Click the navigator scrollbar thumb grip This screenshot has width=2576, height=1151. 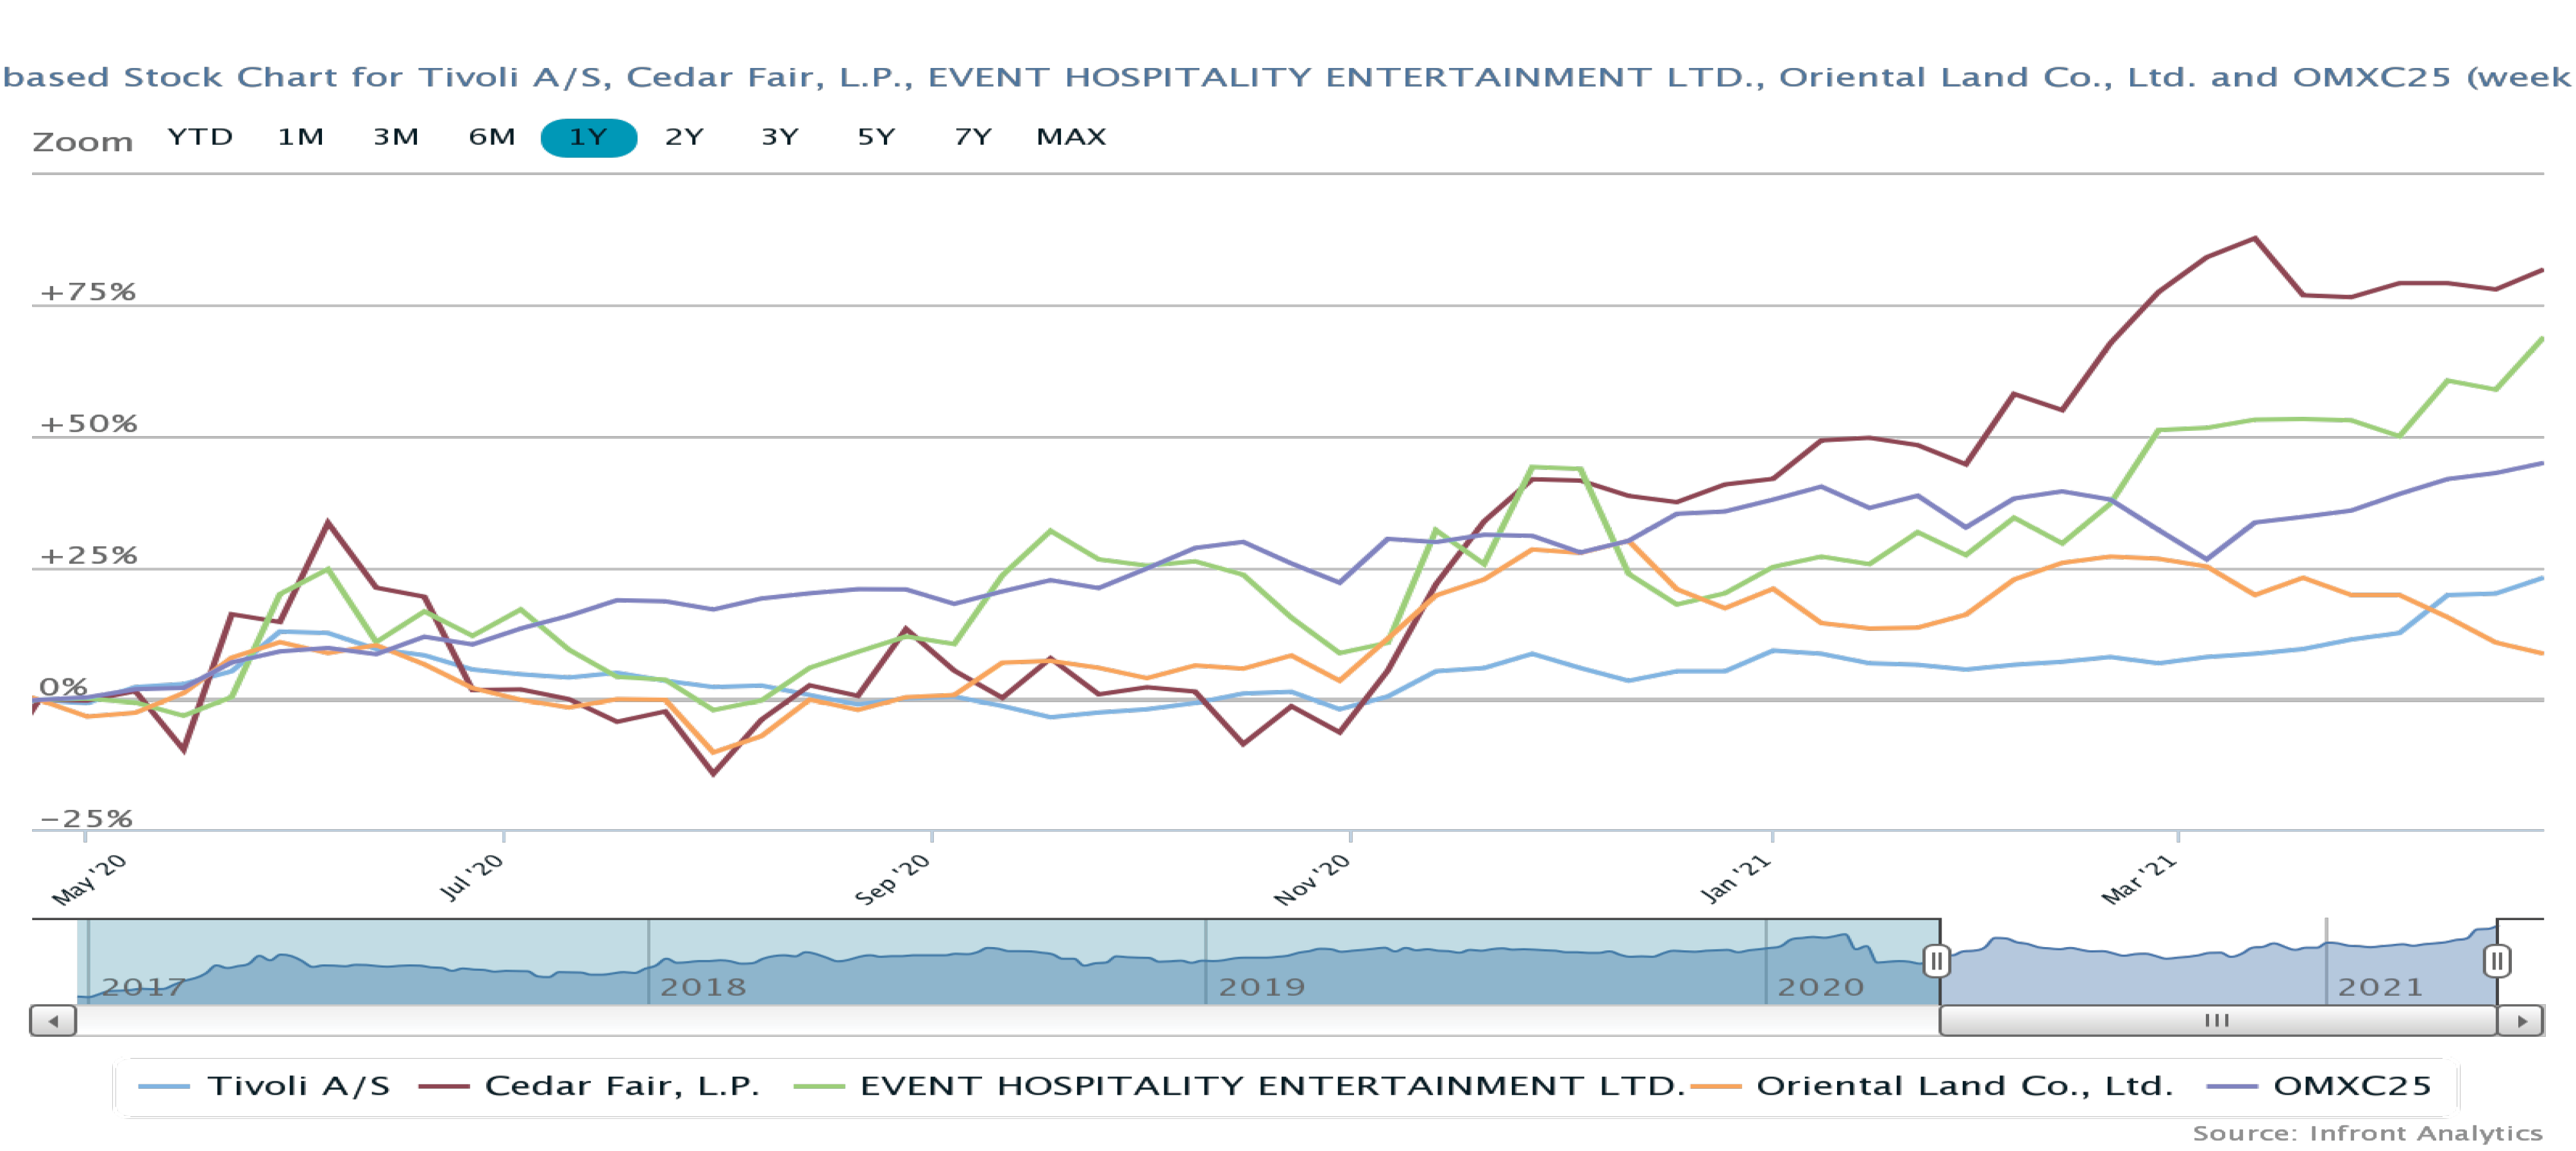(2216, 1021)
